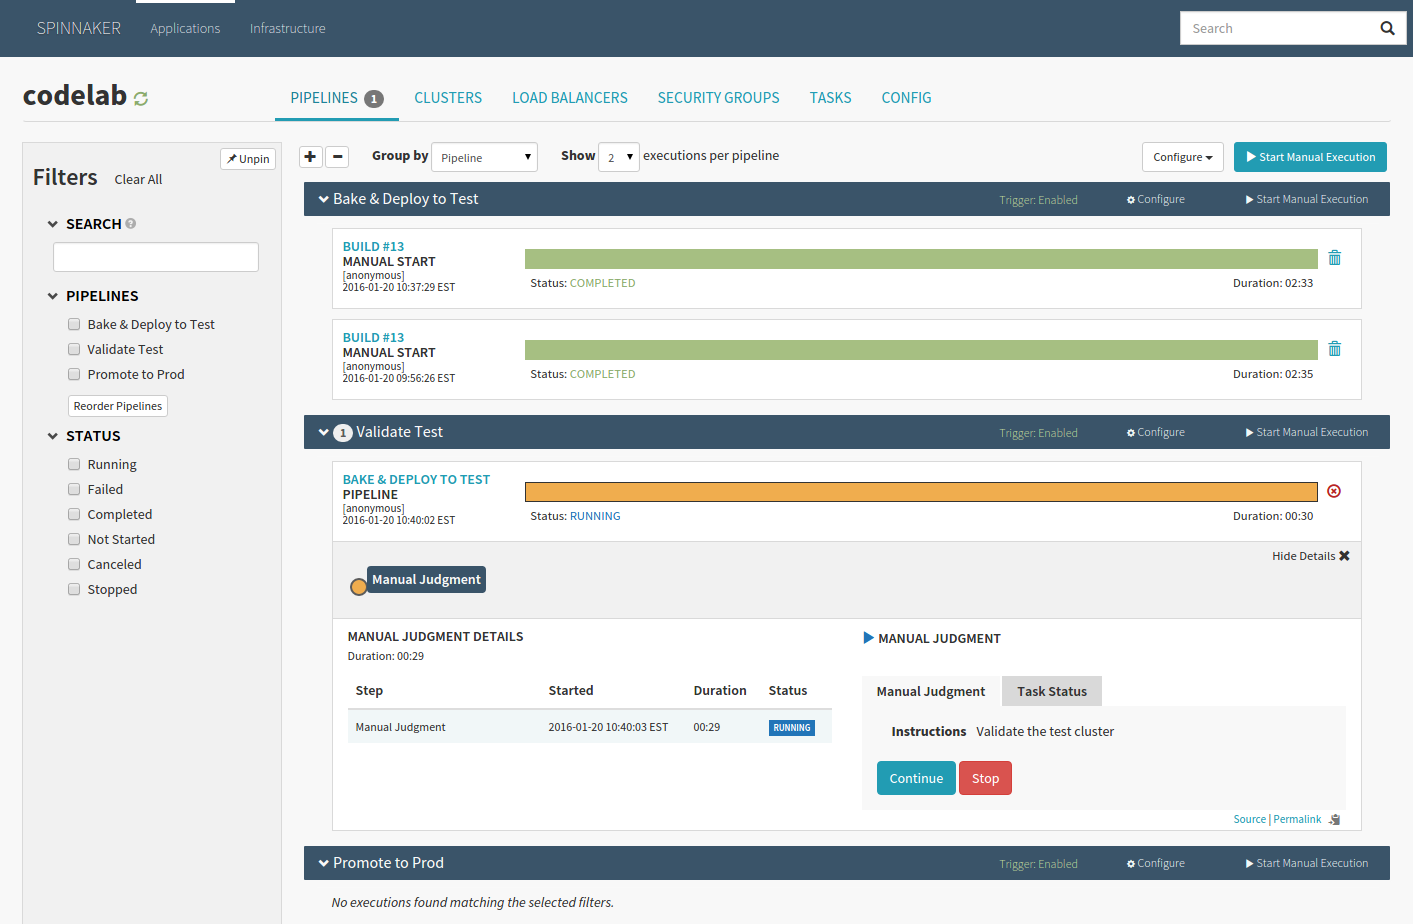Start Manual Execution for Validate Test
Viewport: 1413px width, 924px height.
[x=1307, y=433]
